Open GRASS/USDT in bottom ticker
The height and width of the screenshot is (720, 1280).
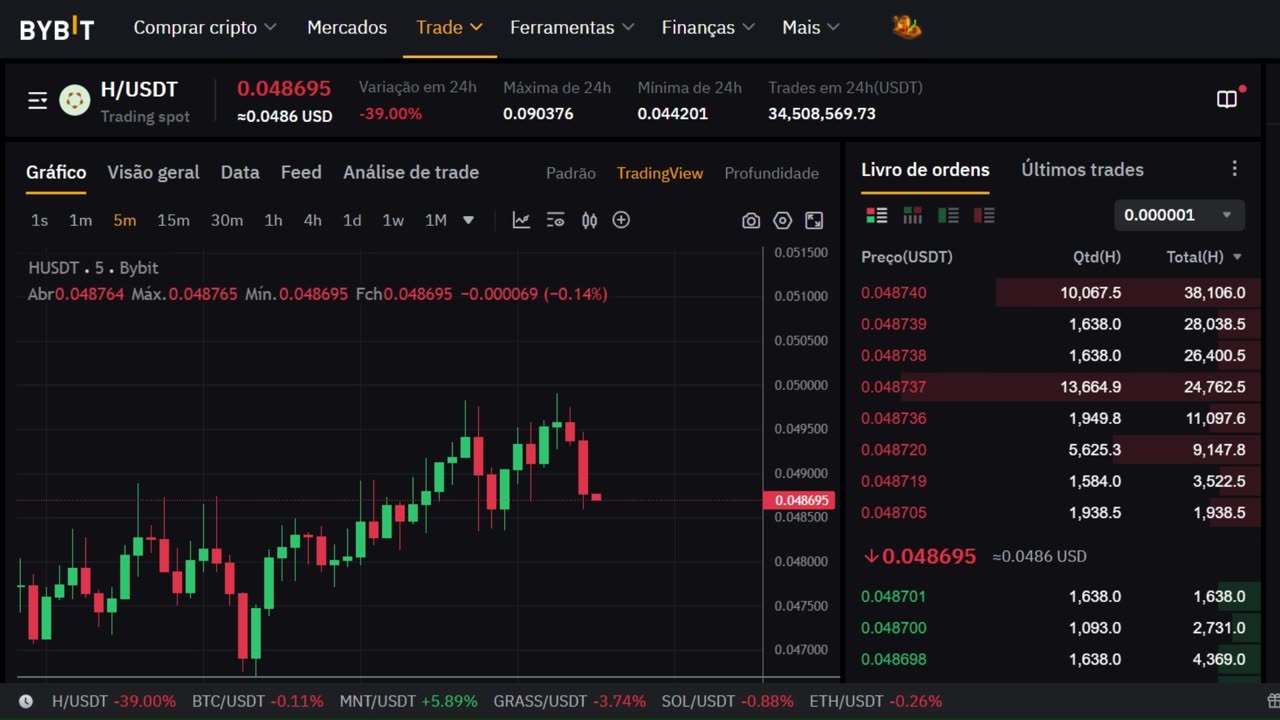pyautogui.click(x=570, y=701)
